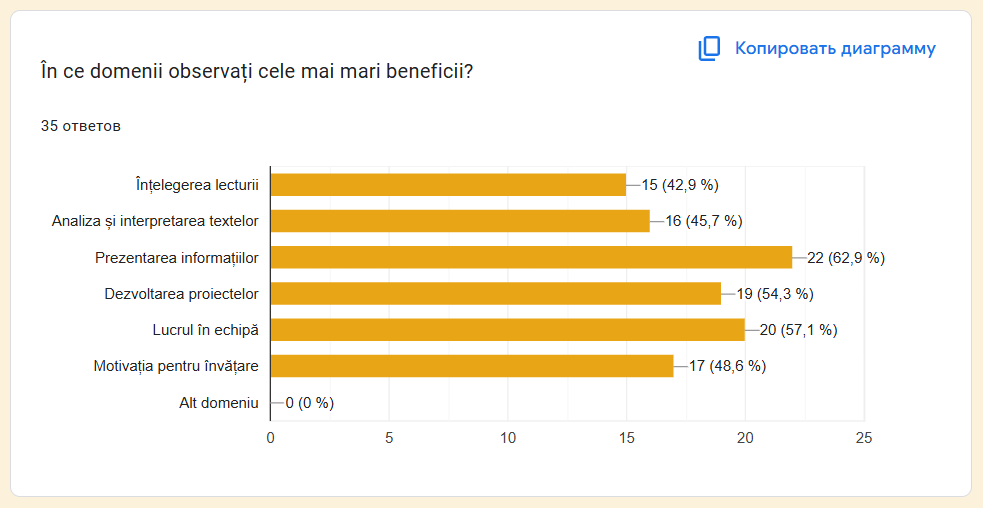This screenshot has width=983, height=508.
Task: Click the 'Alt domeniu' axis label
Action: tap(218, 403)
